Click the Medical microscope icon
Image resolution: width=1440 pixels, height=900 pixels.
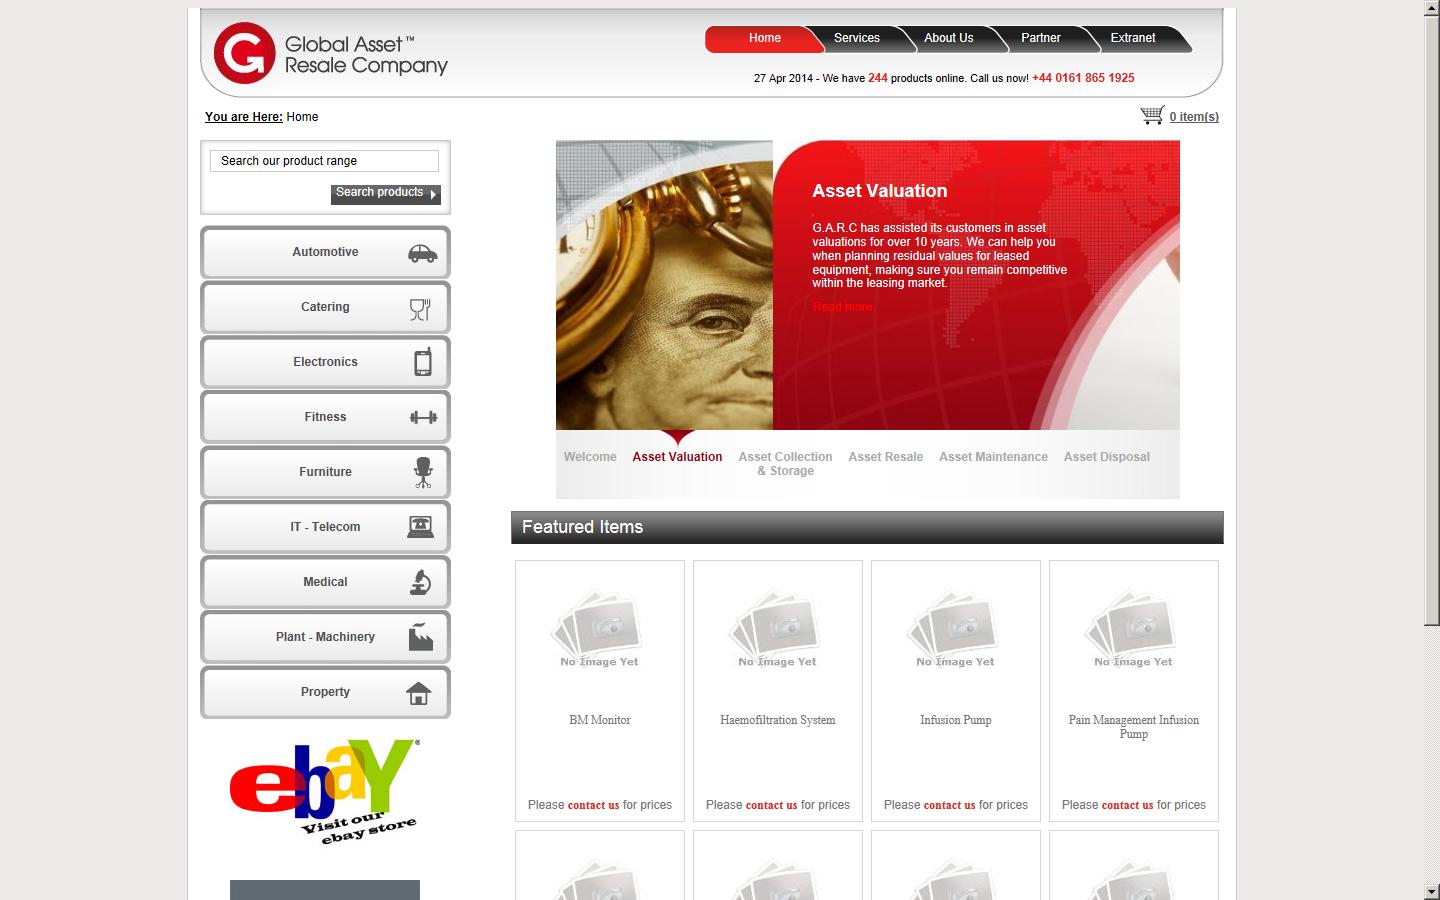pos(421,582)
